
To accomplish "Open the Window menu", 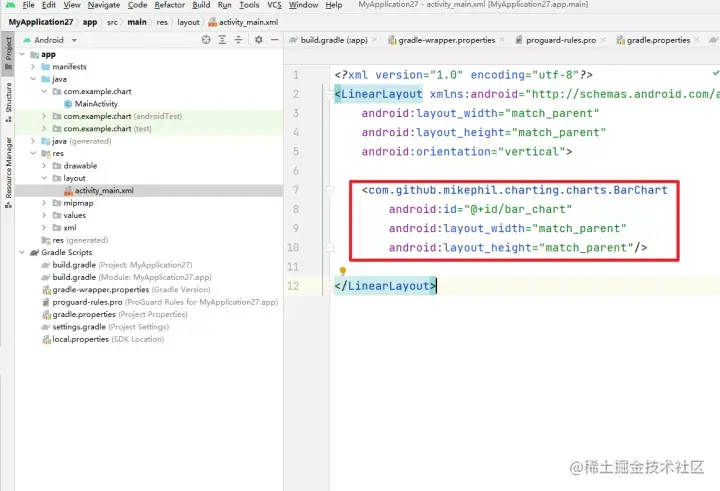I will click(x=303, y=5).
